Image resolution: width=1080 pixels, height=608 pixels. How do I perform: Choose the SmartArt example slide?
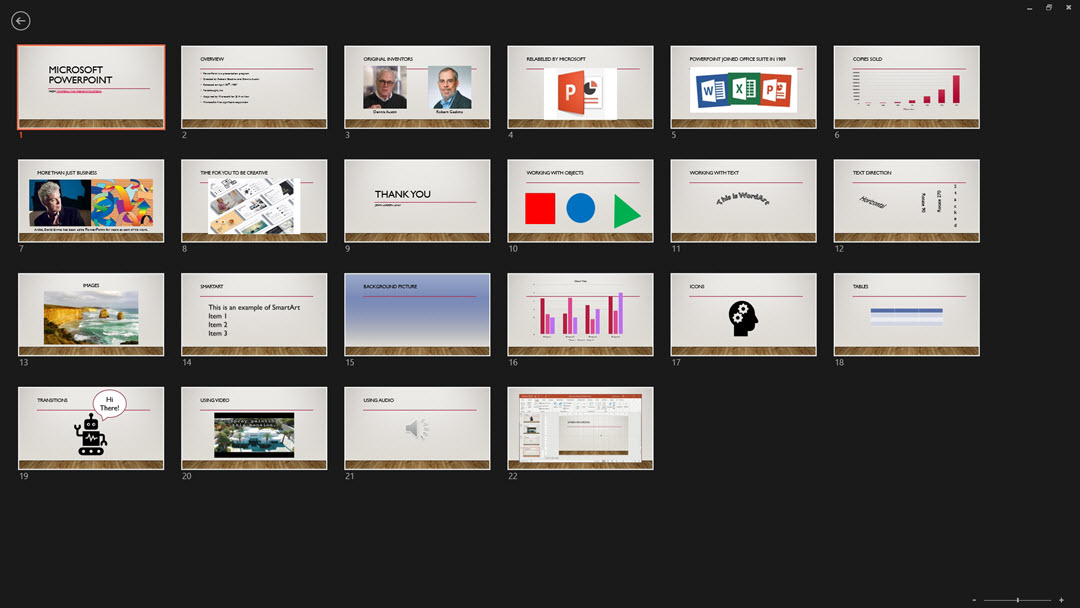tap(254, 315)
